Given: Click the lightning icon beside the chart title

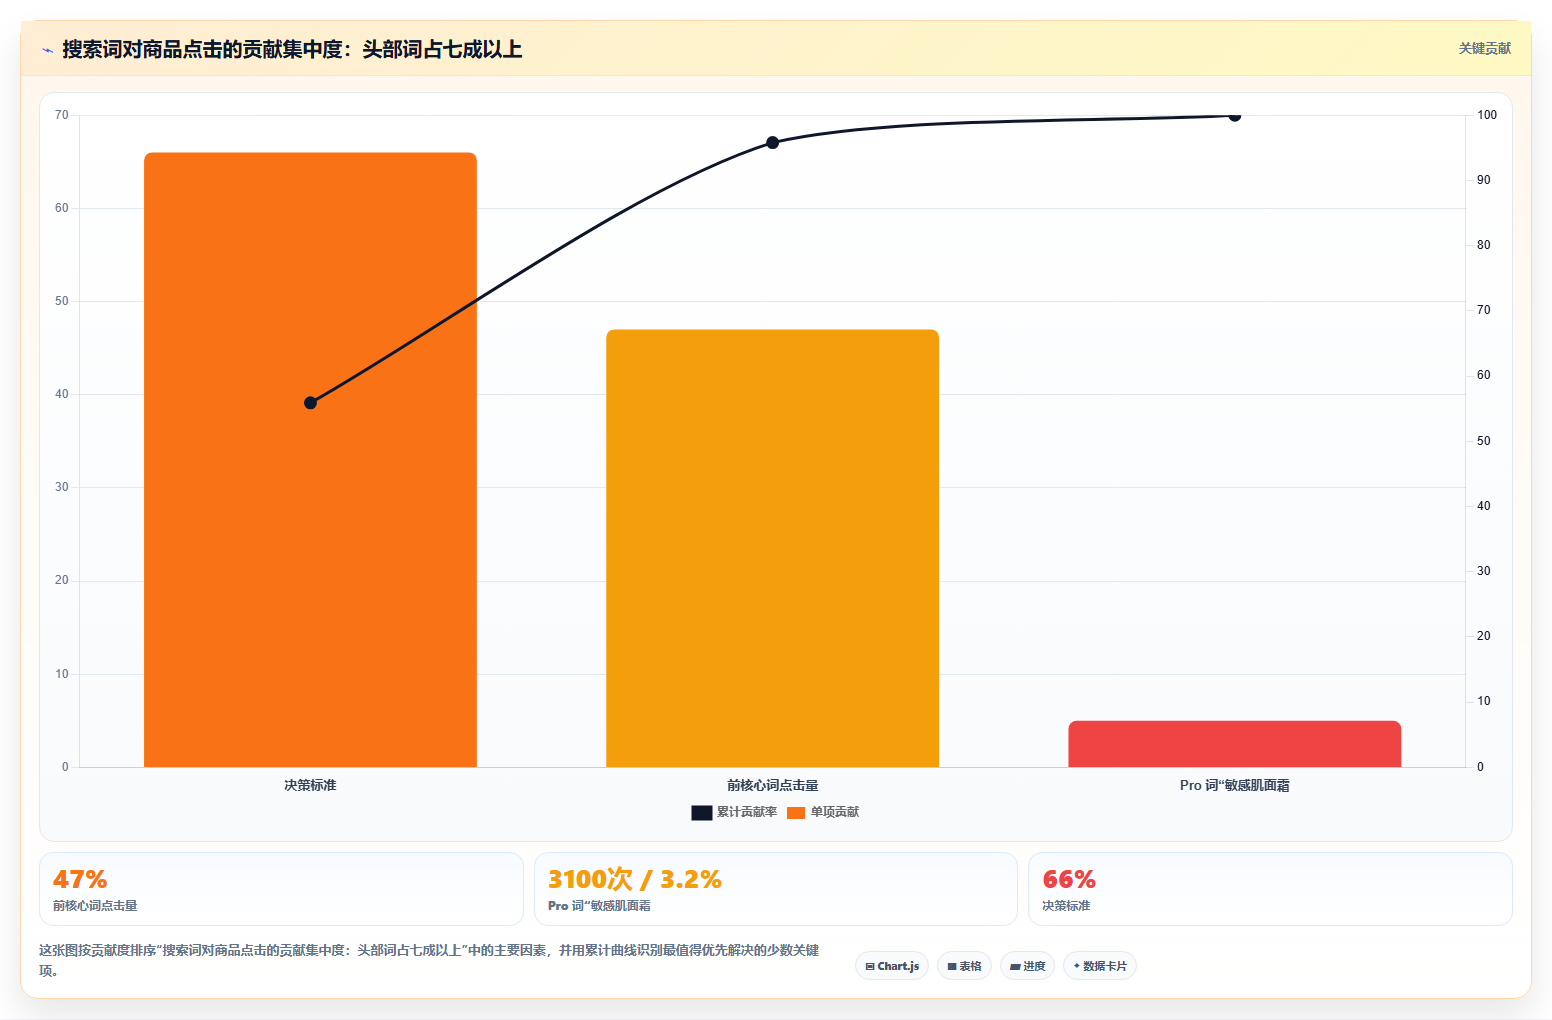Looking at the screenshot, I should 47,50.
